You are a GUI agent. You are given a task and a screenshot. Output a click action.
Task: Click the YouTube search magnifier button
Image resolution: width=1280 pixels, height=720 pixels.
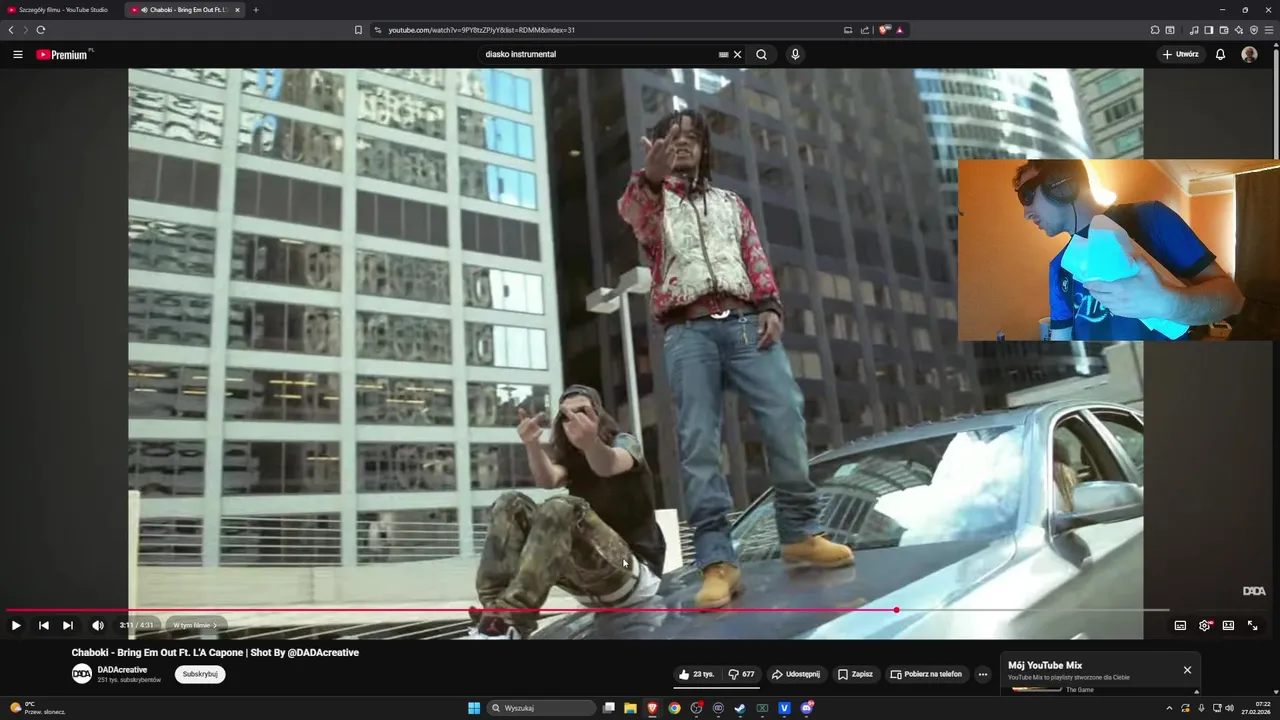(x=761, y=55)
